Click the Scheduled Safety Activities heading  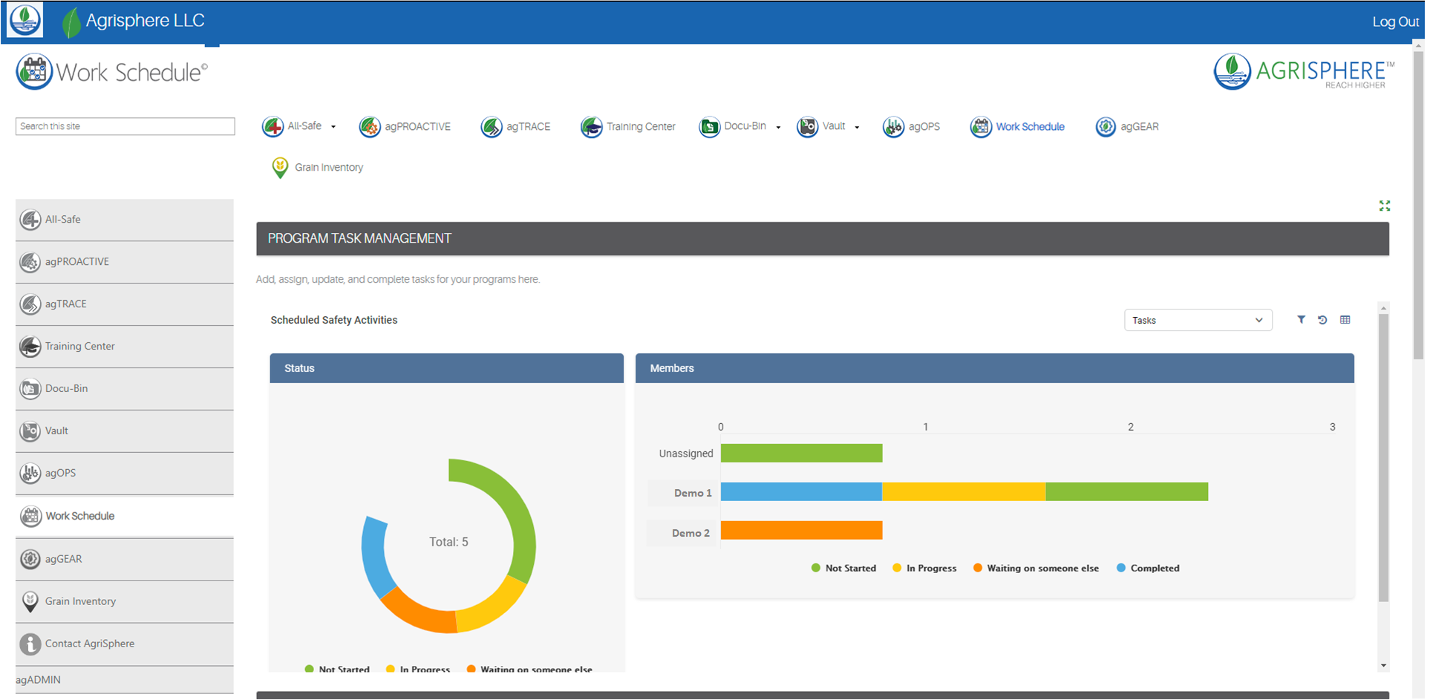(x=334, y=320)
